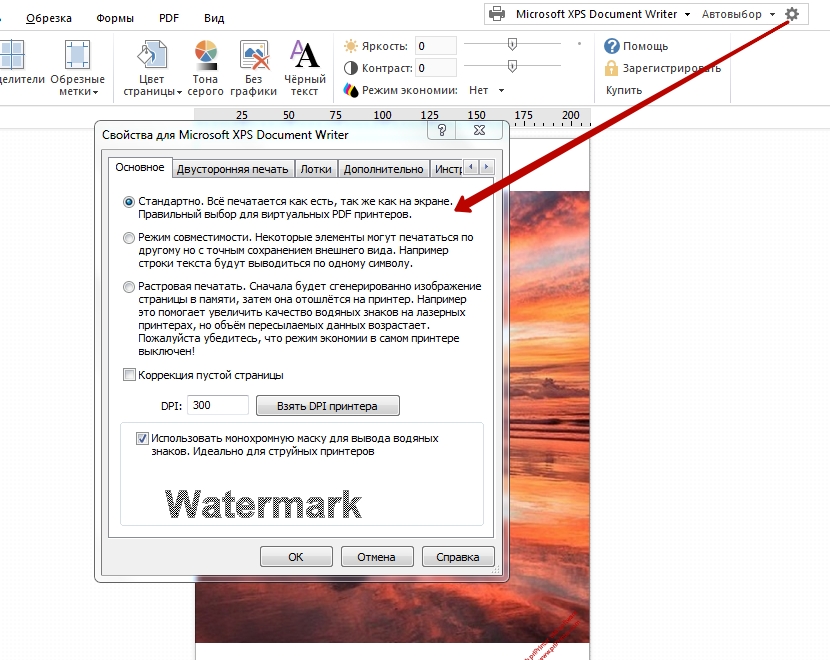Uncheck the monochrome watermark mask checkbox
830x660 pixels.
point(142,438)
